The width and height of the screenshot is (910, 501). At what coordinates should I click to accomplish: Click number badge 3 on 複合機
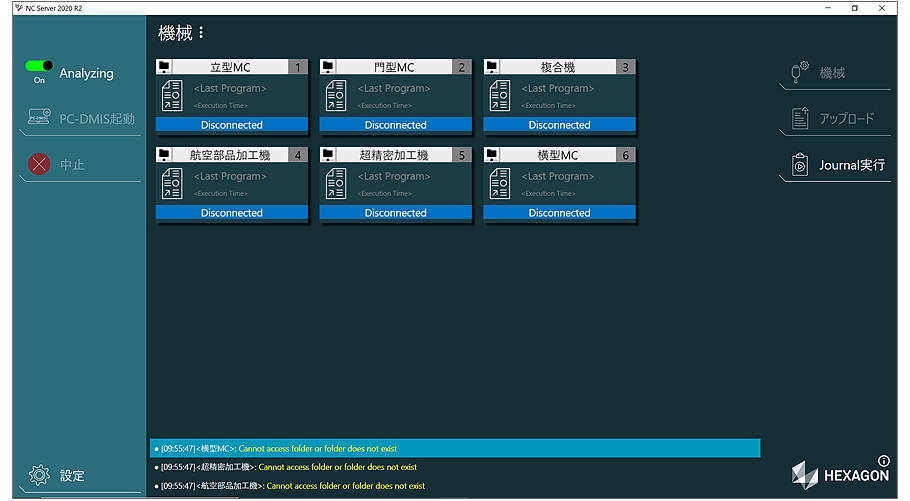point(626,67)
